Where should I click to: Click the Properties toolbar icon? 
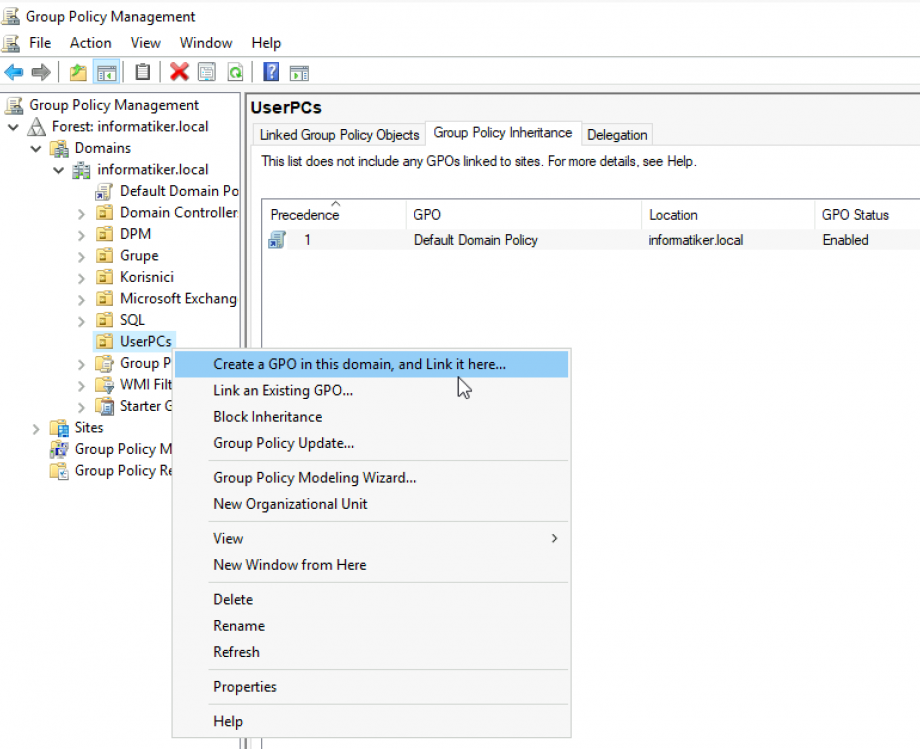(x=205, y=71)
